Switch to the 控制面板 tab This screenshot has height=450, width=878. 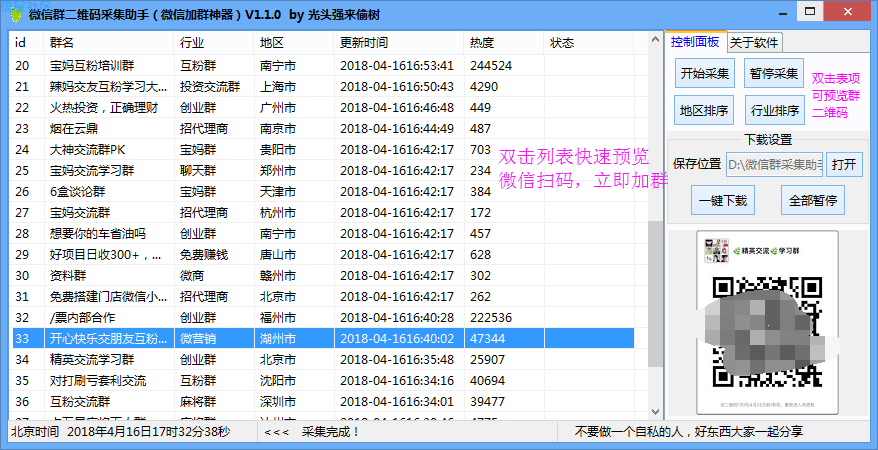pos(695,42)
